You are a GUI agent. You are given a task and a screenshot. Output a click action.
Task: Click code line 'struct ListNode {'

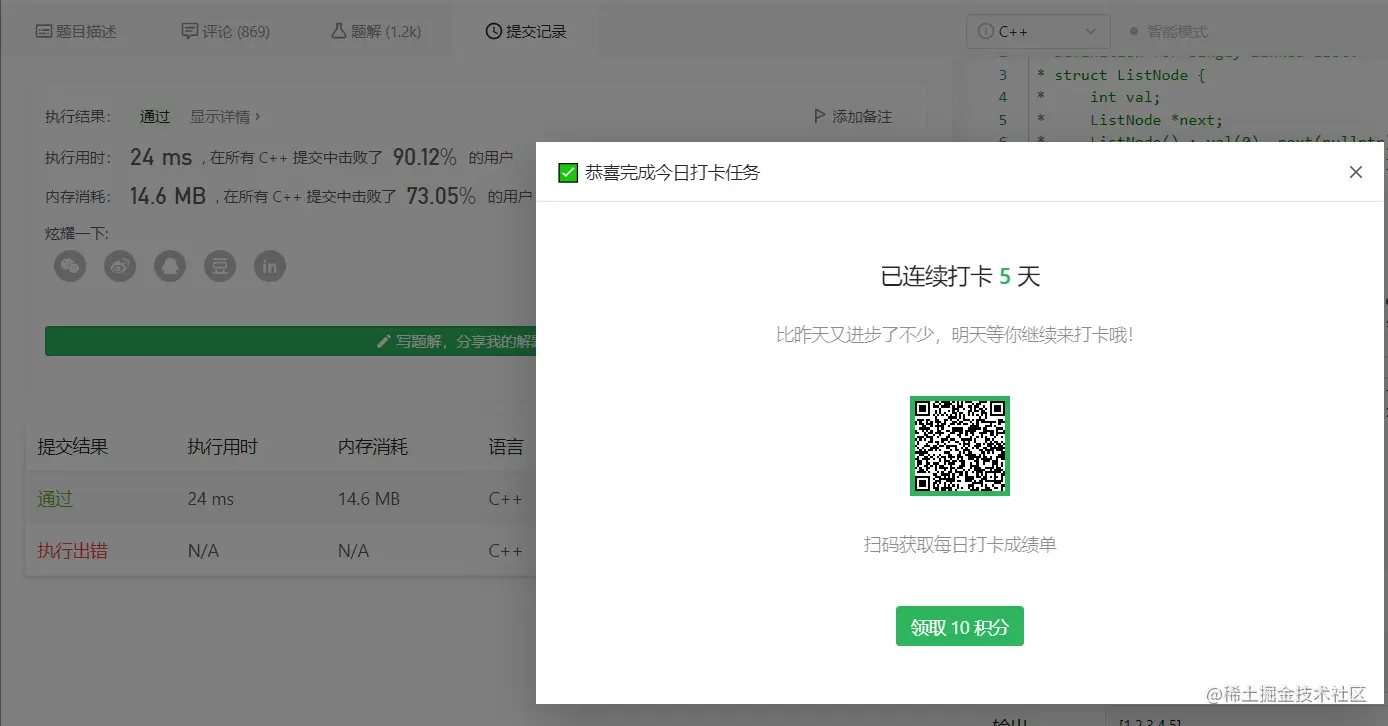1130,75
